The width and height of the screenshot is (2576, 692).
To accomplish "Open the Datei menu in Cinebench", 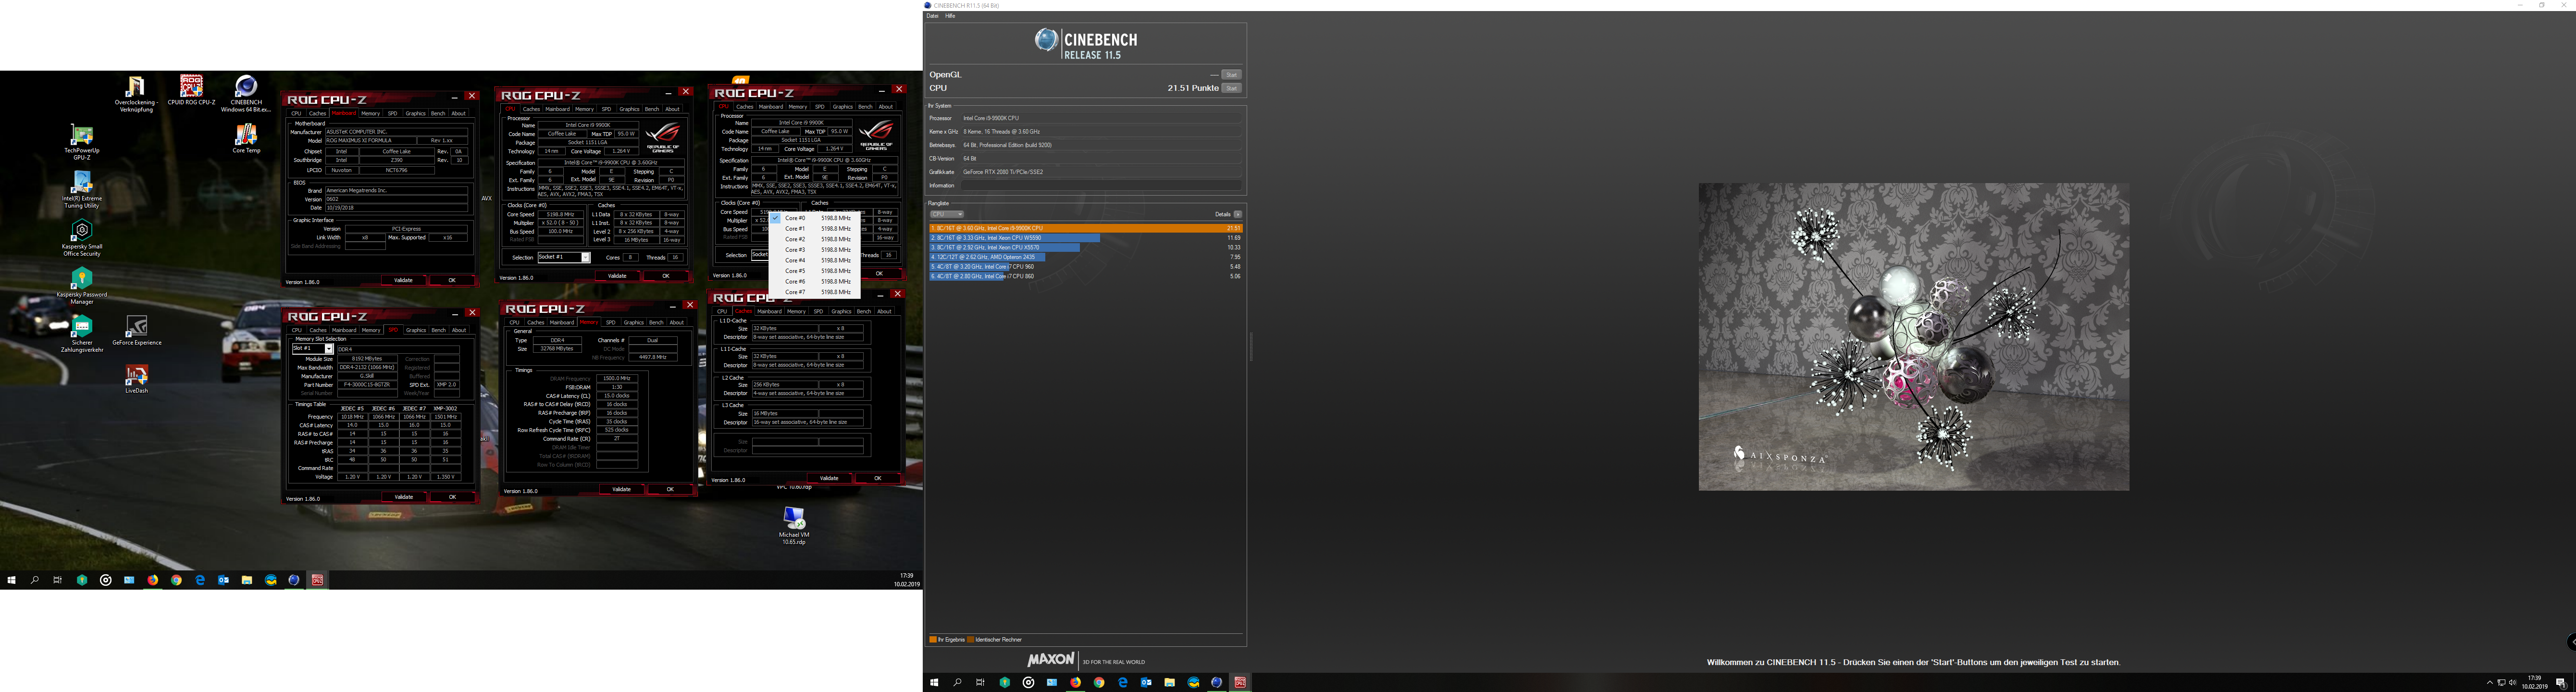I will (932, 16).
